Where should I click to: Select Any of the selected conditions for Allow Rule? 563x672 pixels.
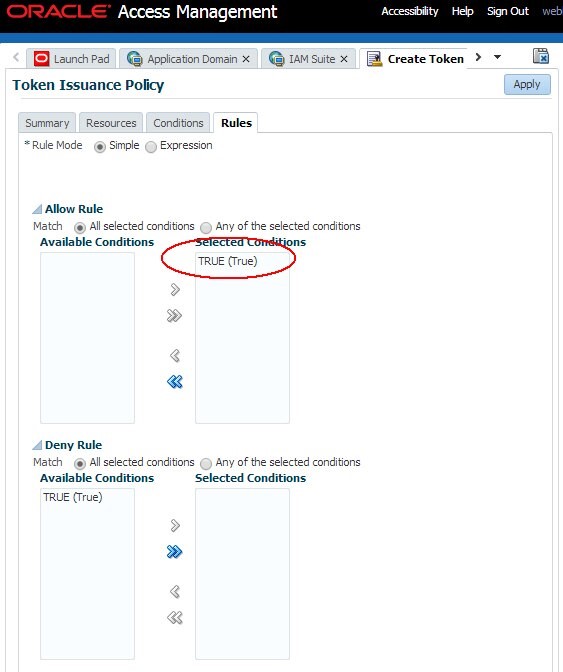[x=206, y=228]
